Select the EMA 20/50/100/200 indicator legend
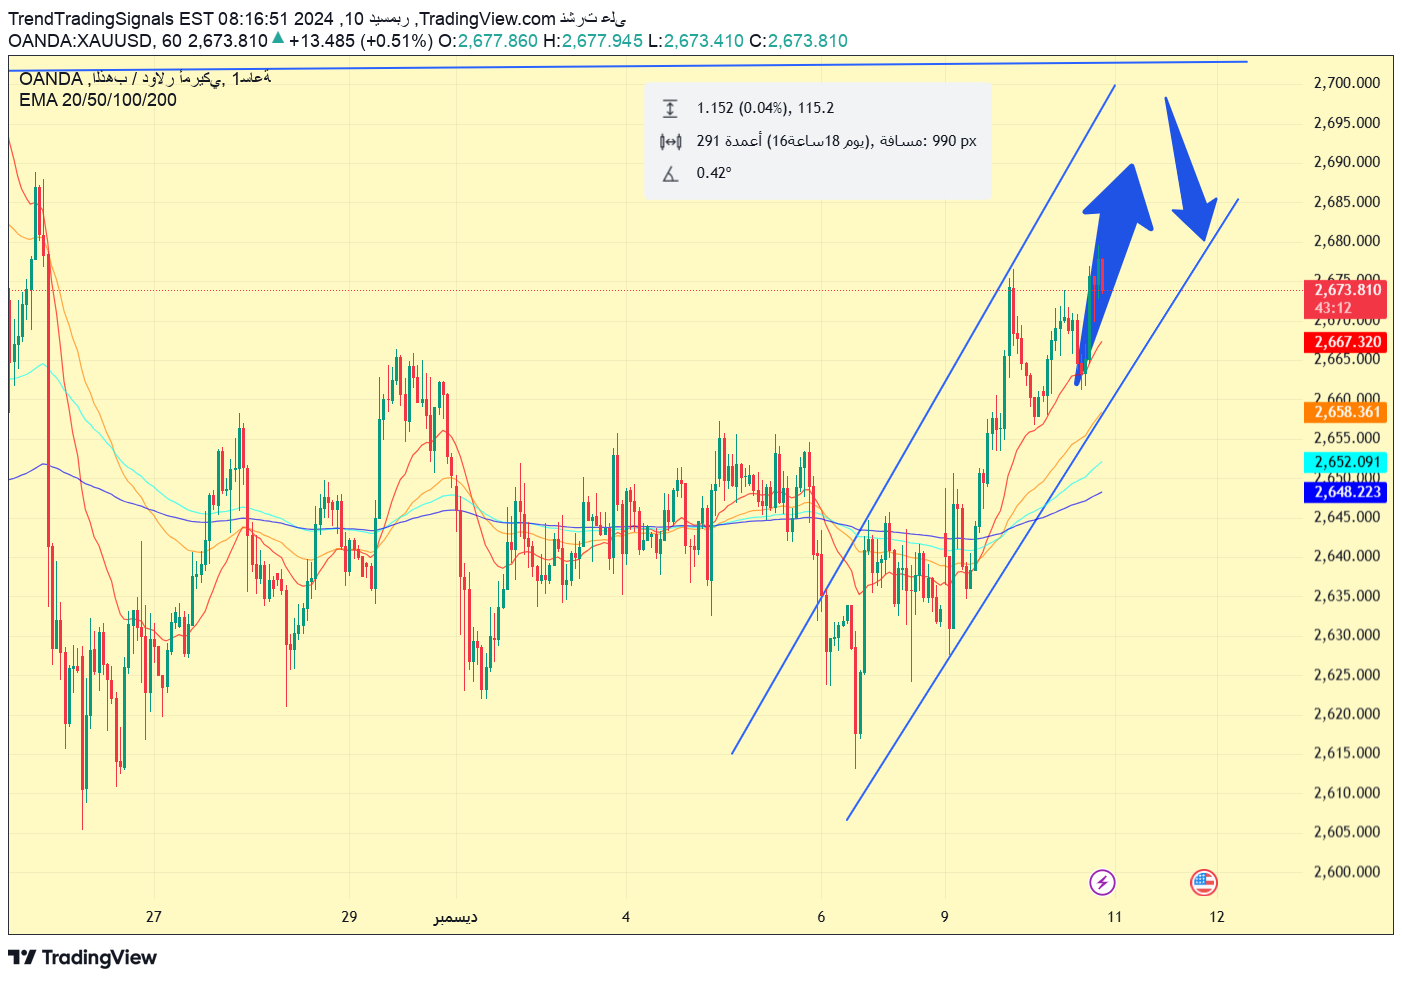 (98, 100)
